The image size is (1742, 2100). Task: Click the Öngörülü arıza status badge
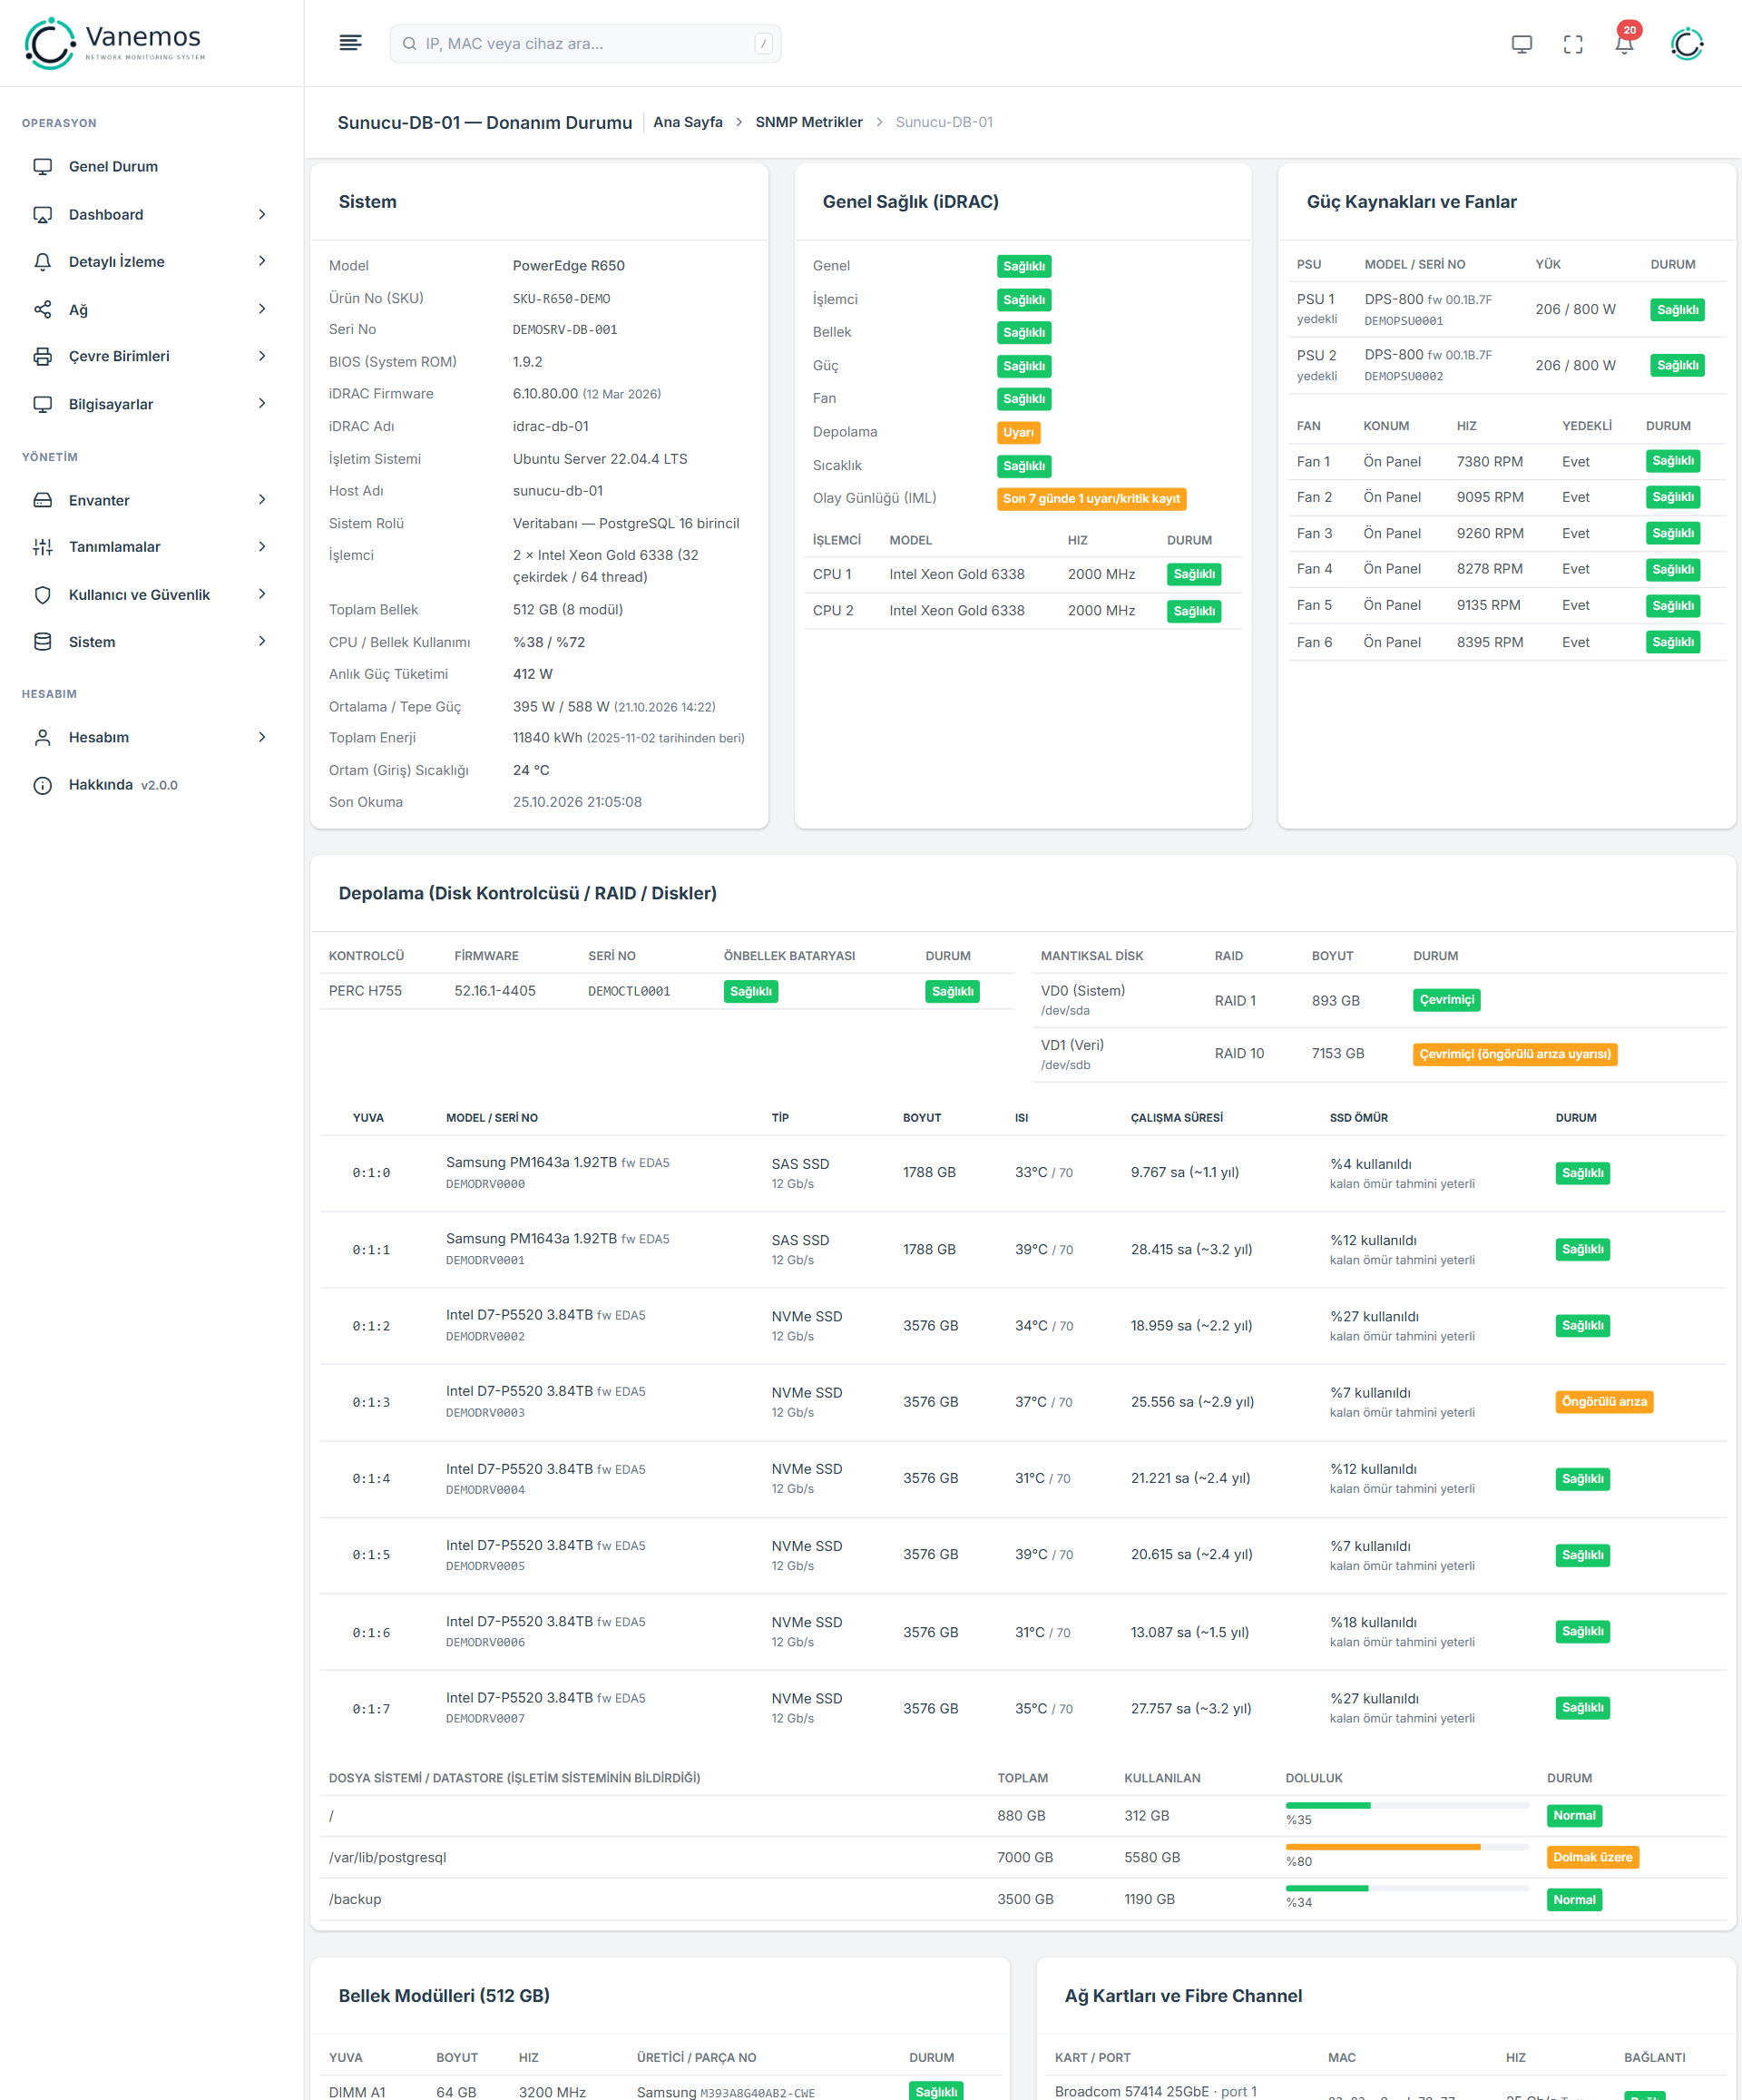(x=1604, y=1402)
